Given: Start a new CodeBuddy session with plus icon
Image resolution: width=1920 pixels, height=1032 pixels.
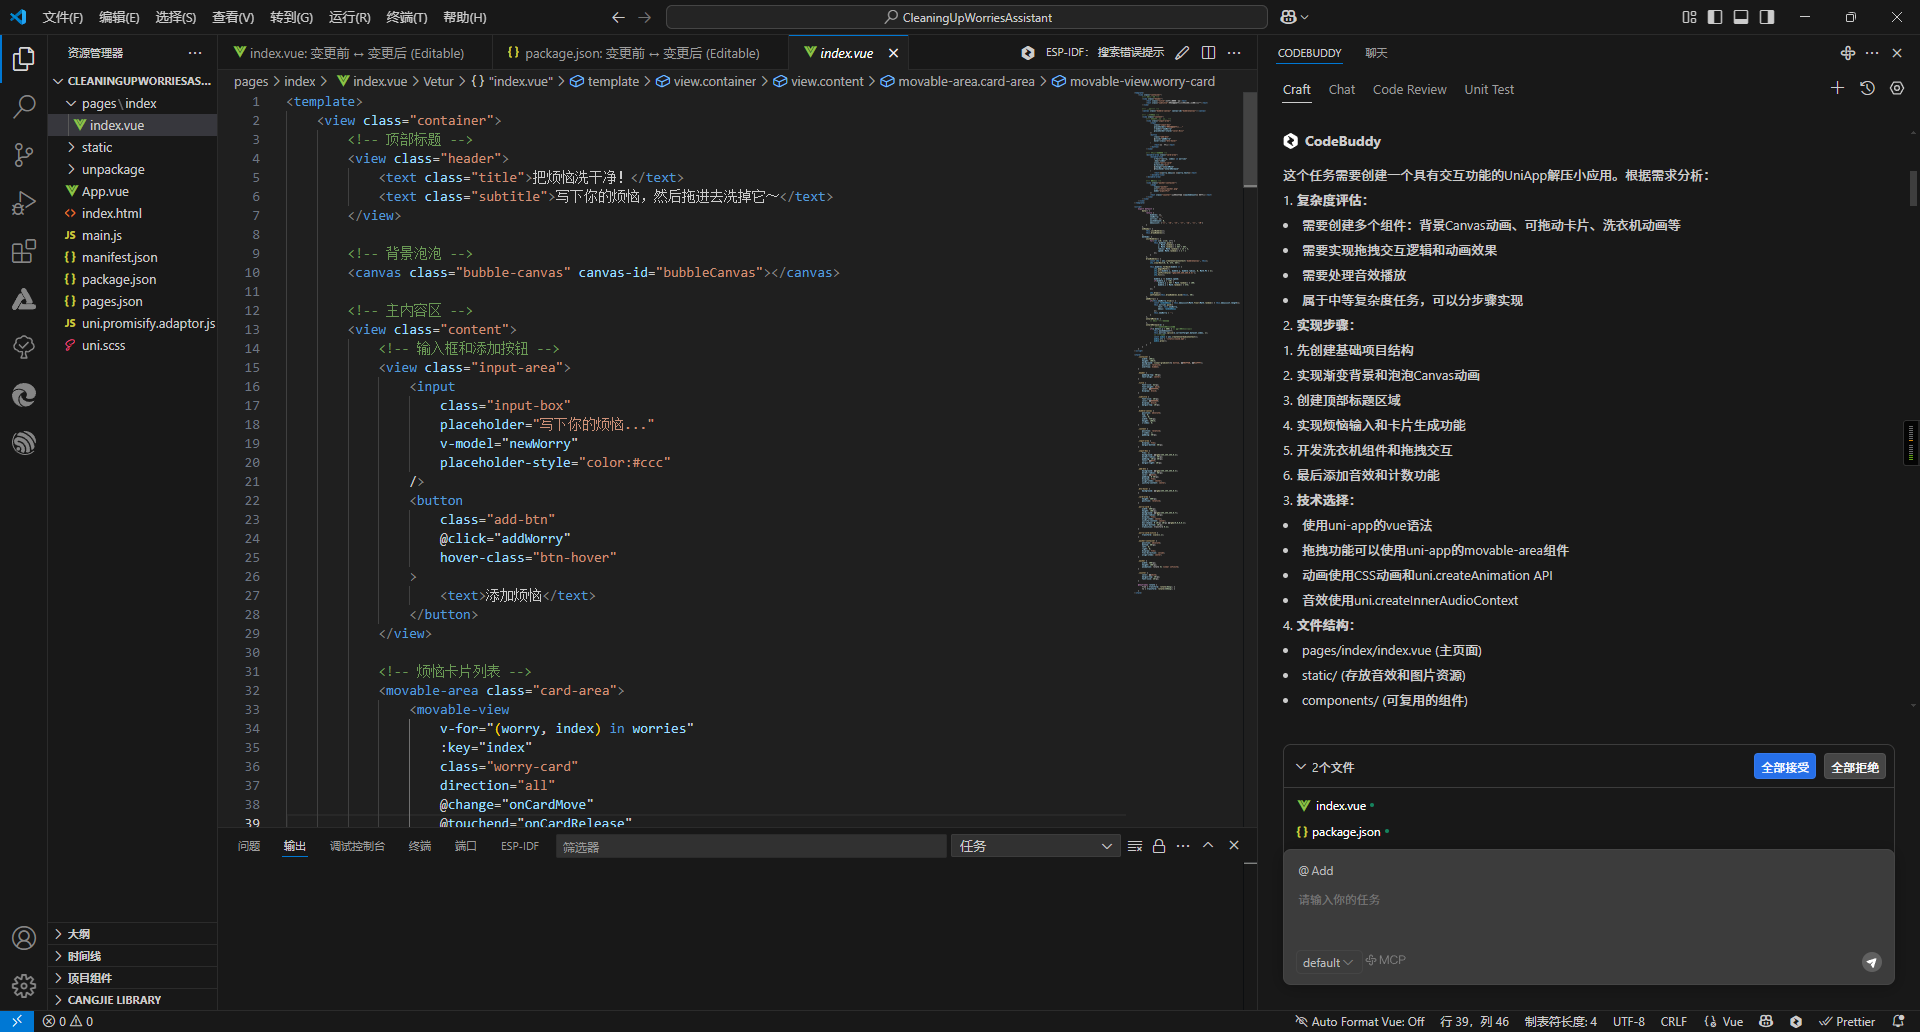Looking at the screenshot, I should pyautogui.click(x=1837, y=88).
